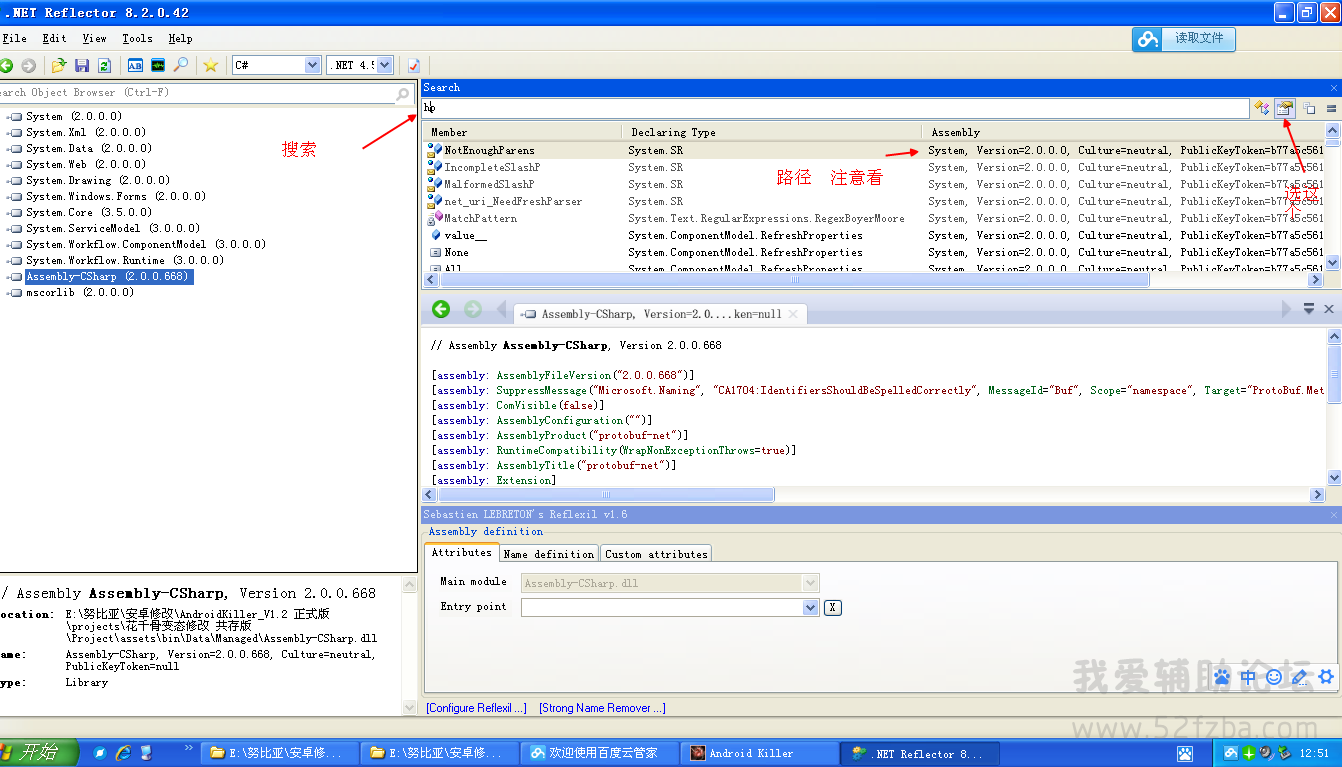Navigate back with the green toolbar arrow
Viewport: 1342px width, 767px height.
coord(6,65)
